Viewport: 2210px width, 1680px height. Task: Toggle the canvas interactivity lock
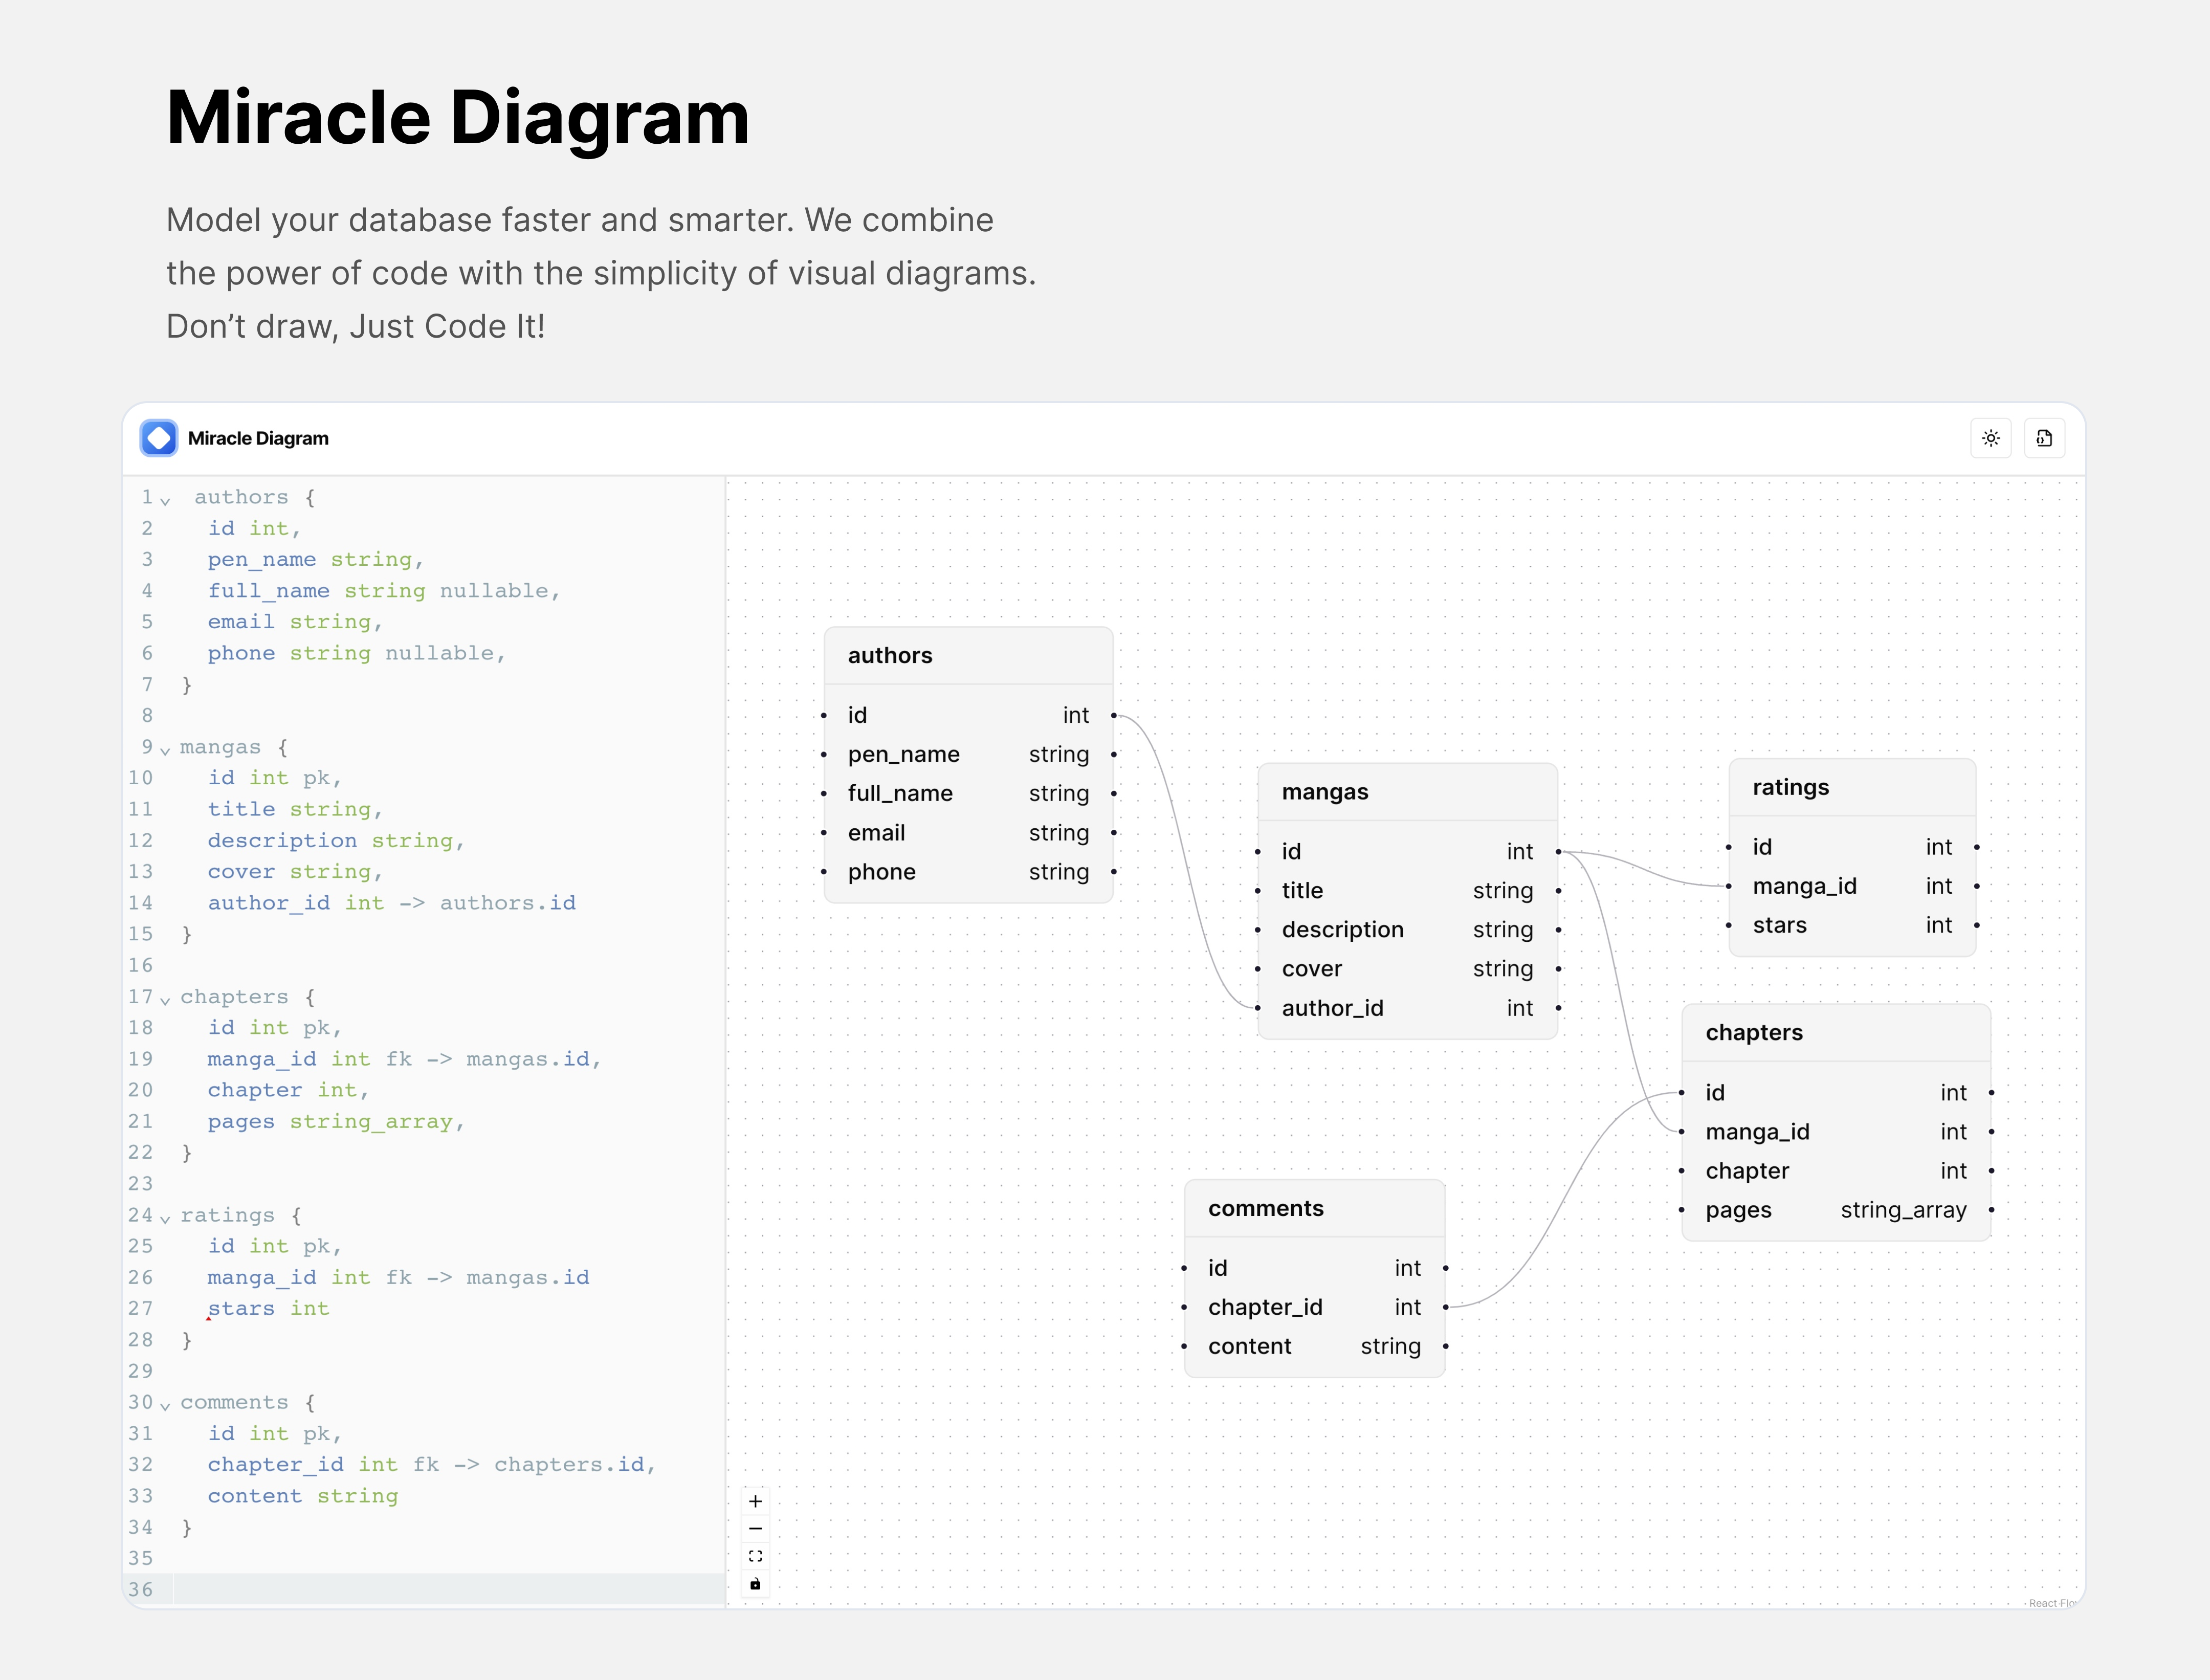755,1584
